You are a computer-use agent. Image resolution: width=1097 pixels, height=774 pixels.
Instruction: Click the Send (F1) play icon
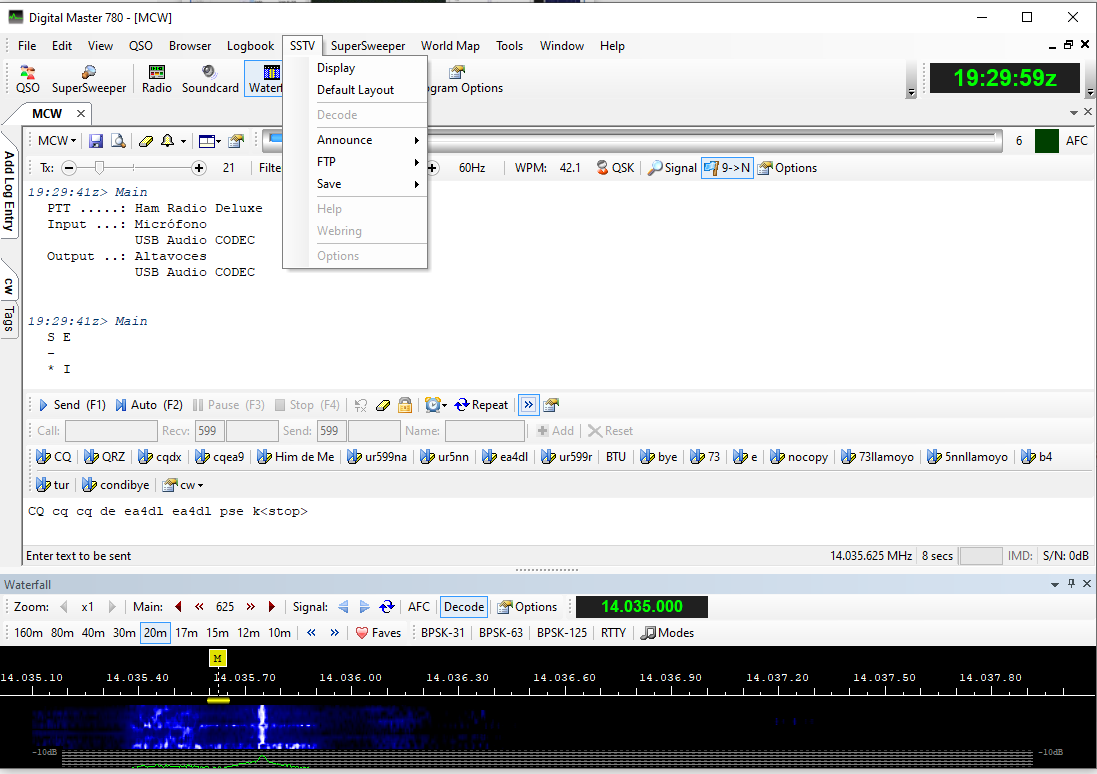coord(72,405)
